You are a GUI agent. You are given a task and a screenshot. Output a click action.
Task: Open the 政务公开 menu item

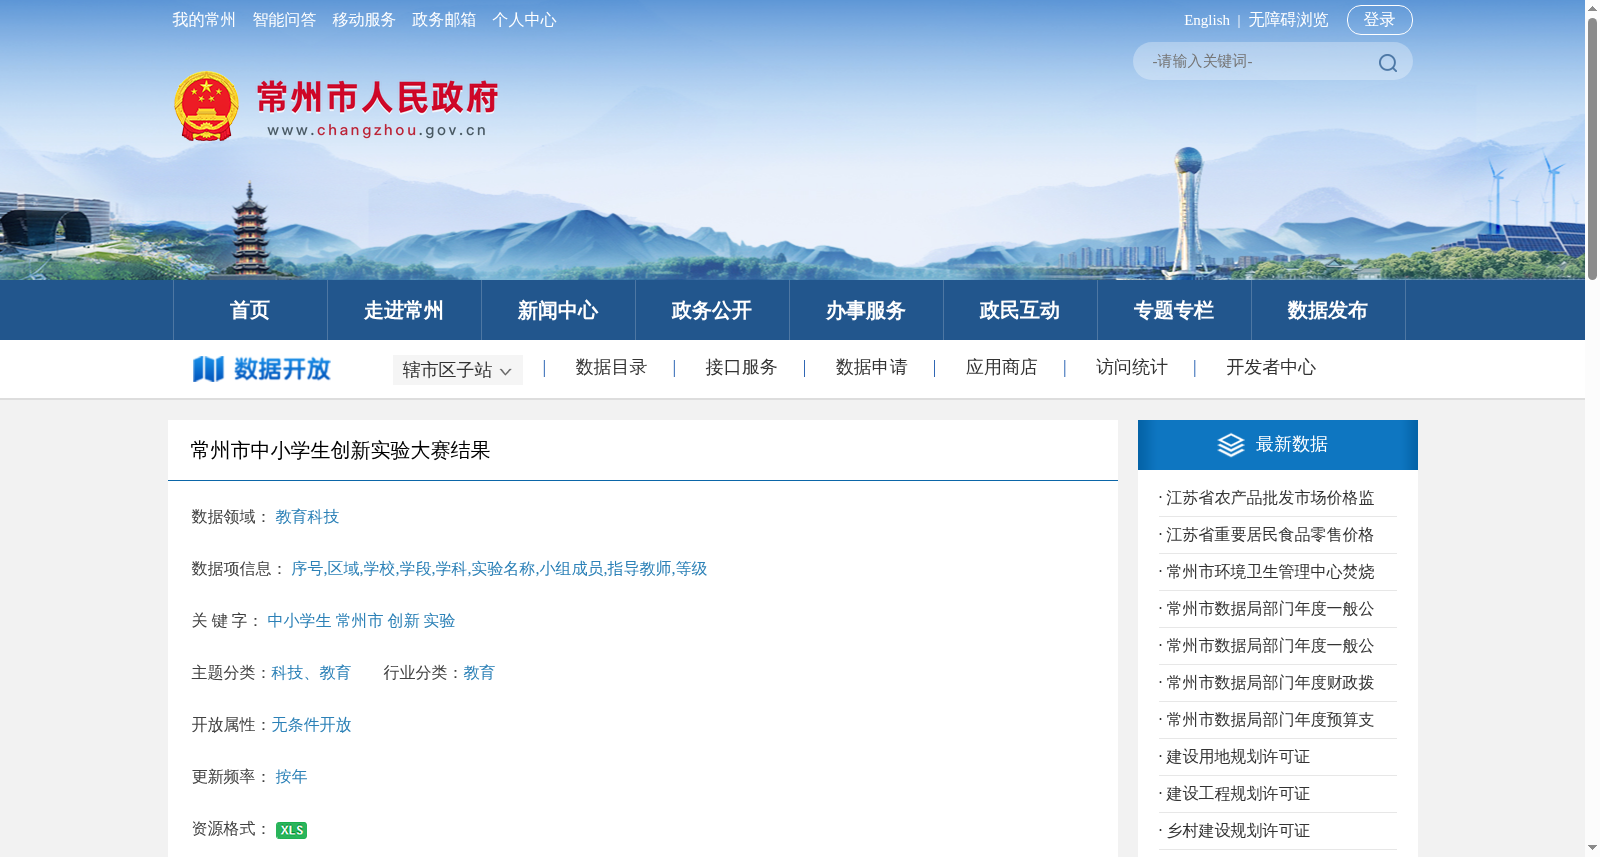point(712,310)
